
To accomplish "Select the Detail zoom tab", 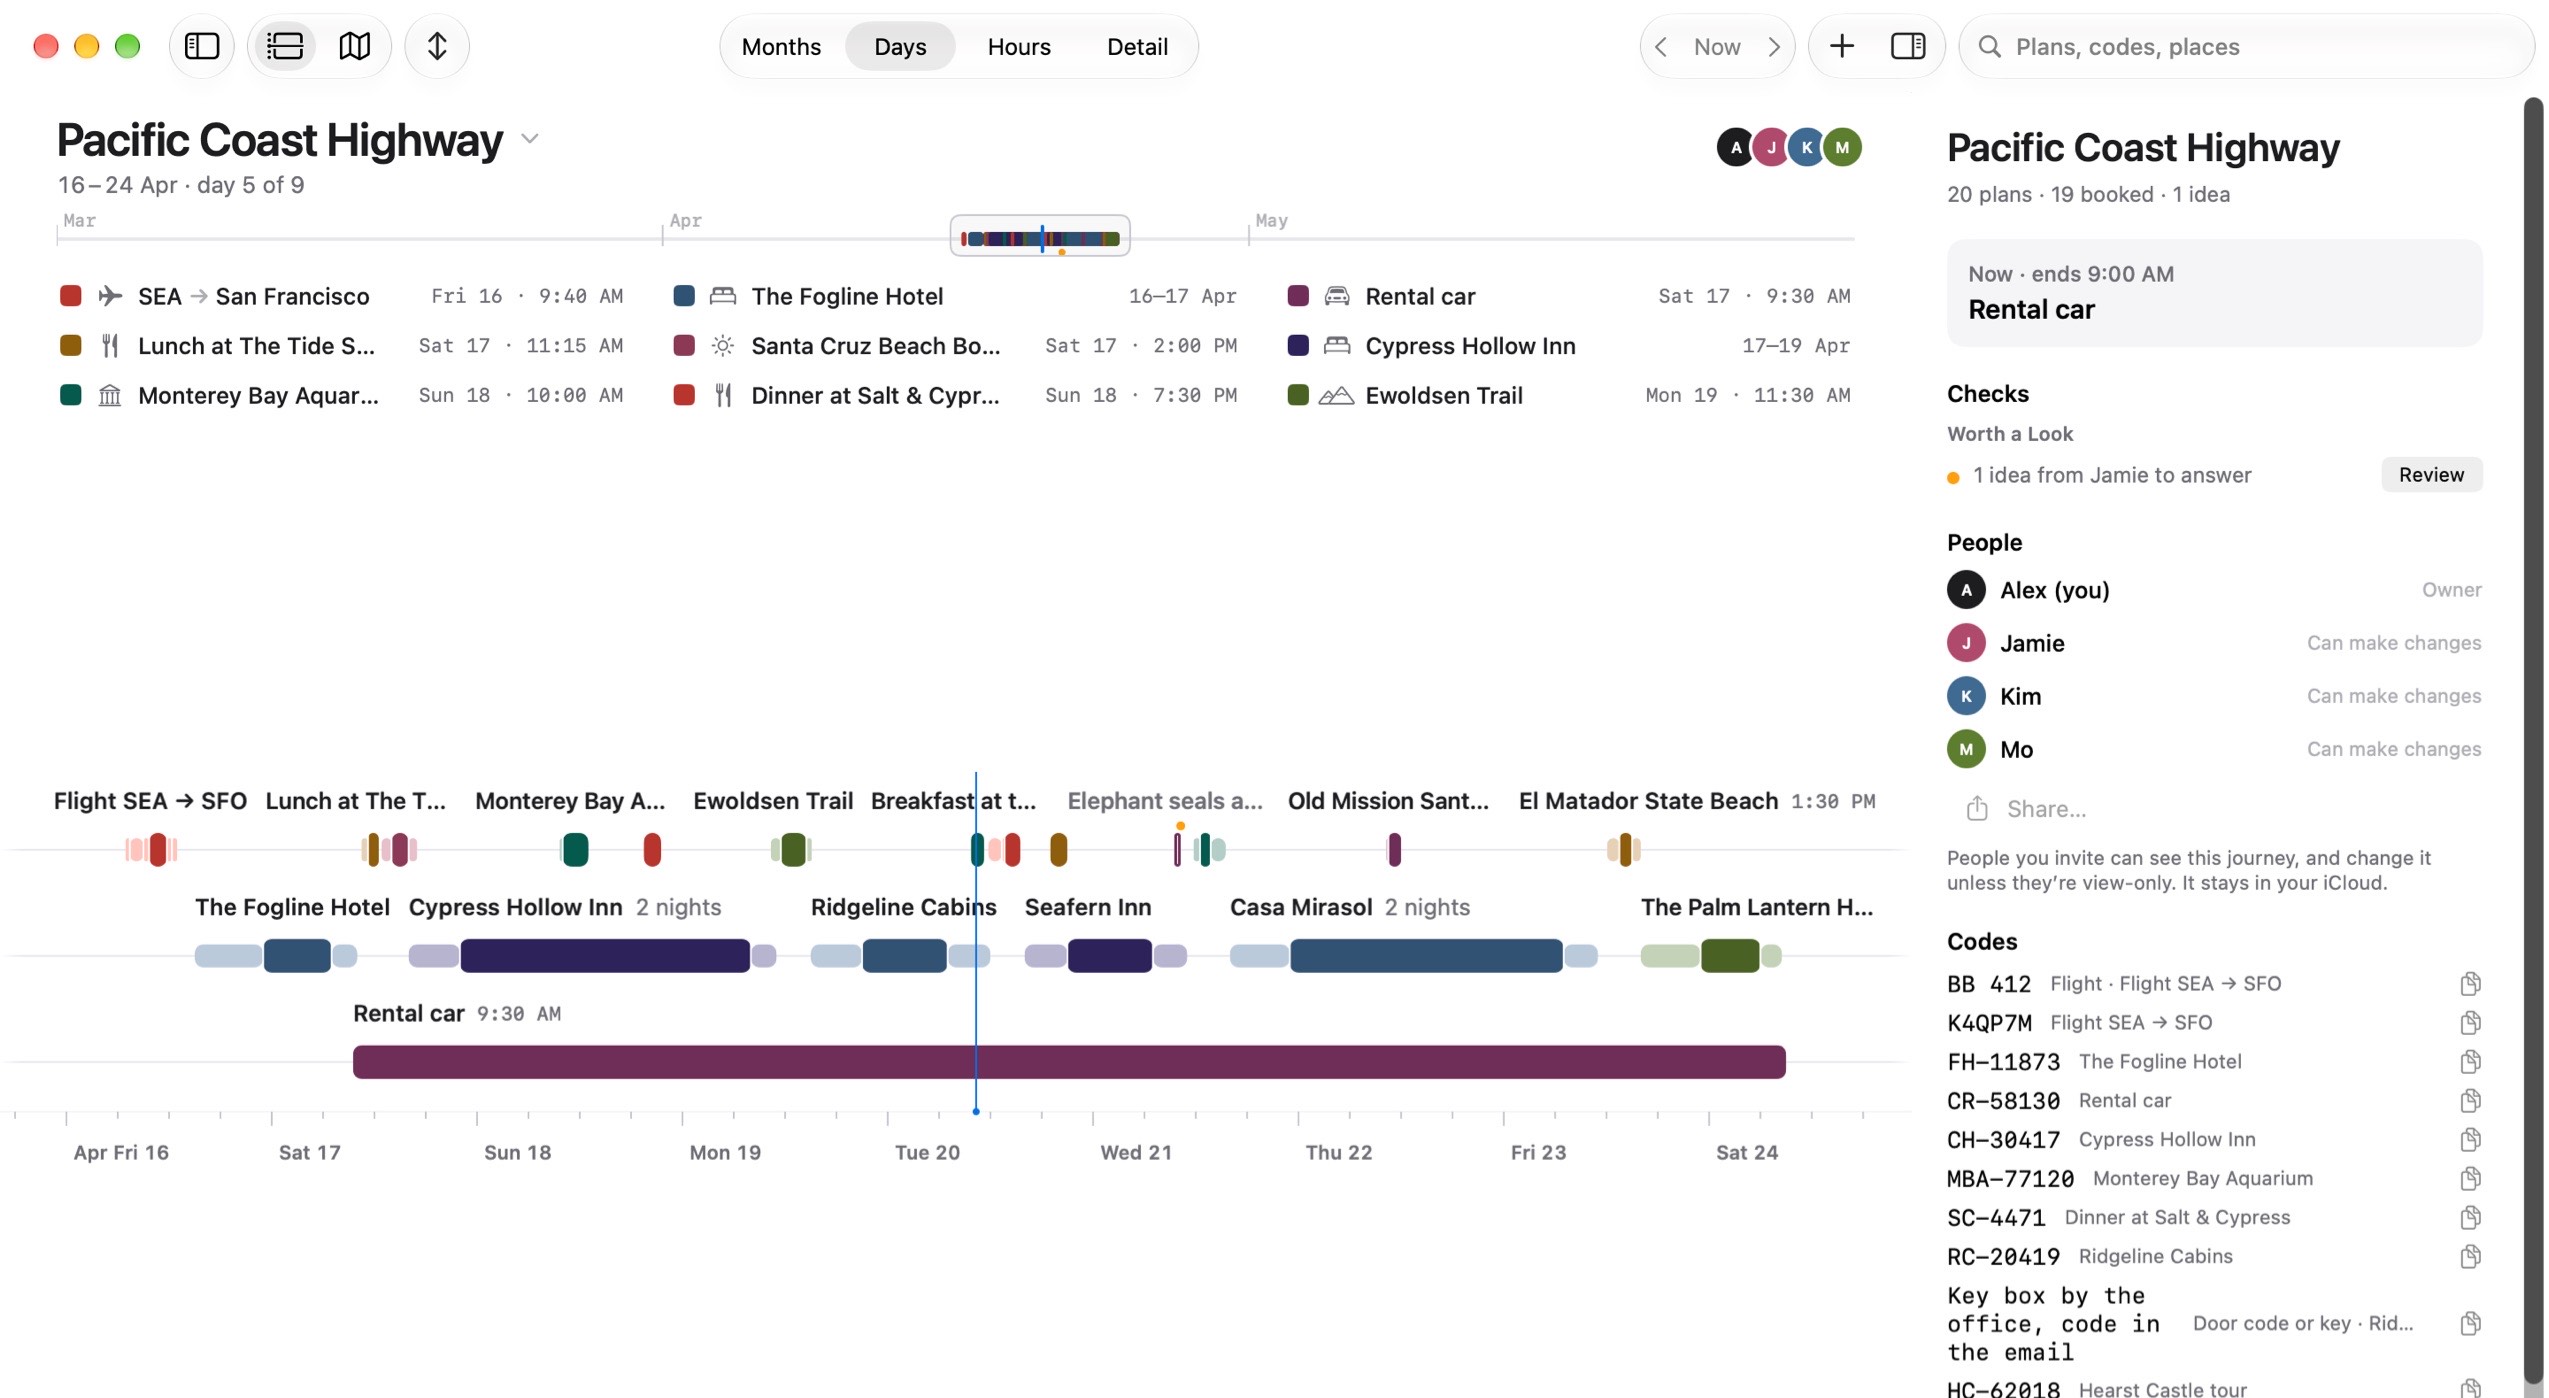I will (x=1137, y=46).
